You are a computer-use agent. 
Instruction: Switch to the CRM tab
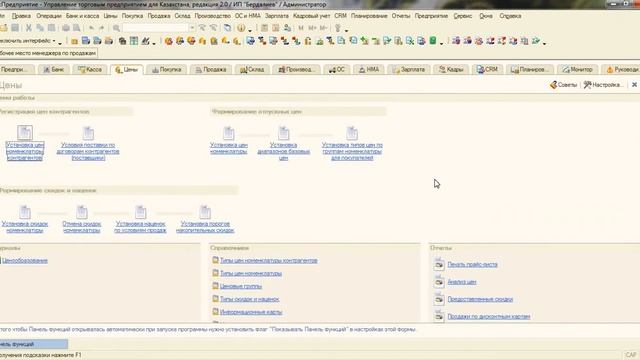(x=487, y=69)
